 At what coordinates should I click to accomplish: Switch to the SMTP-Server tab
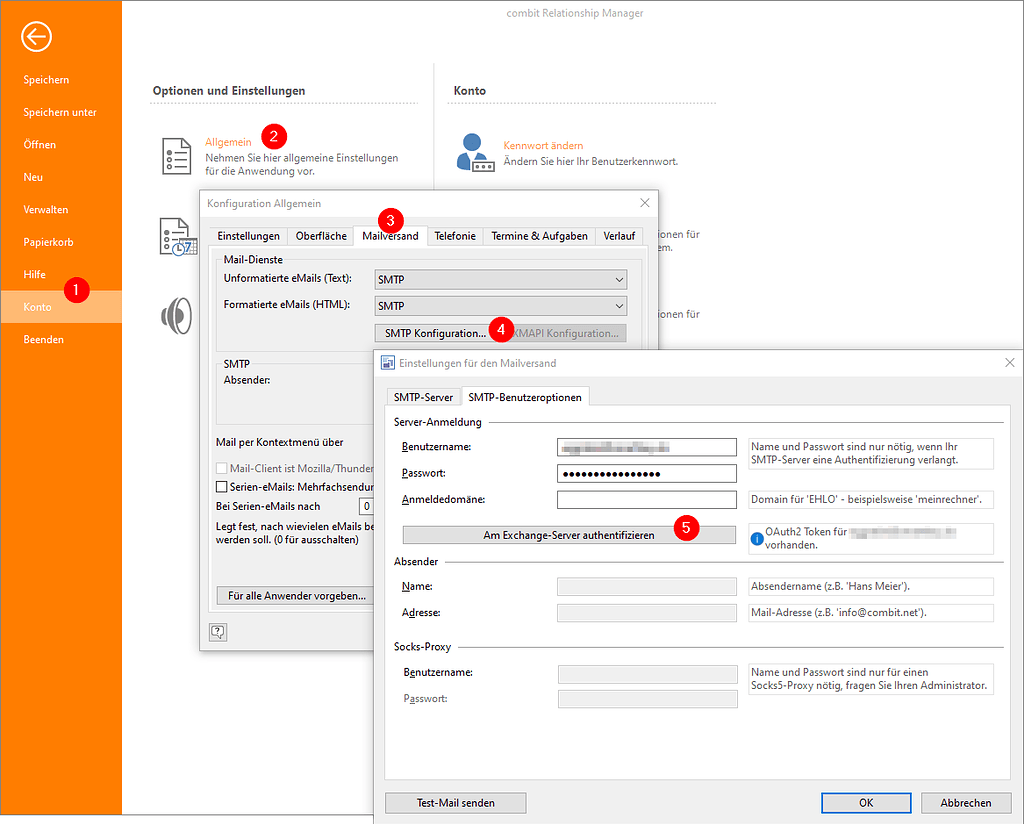(423, 396)
